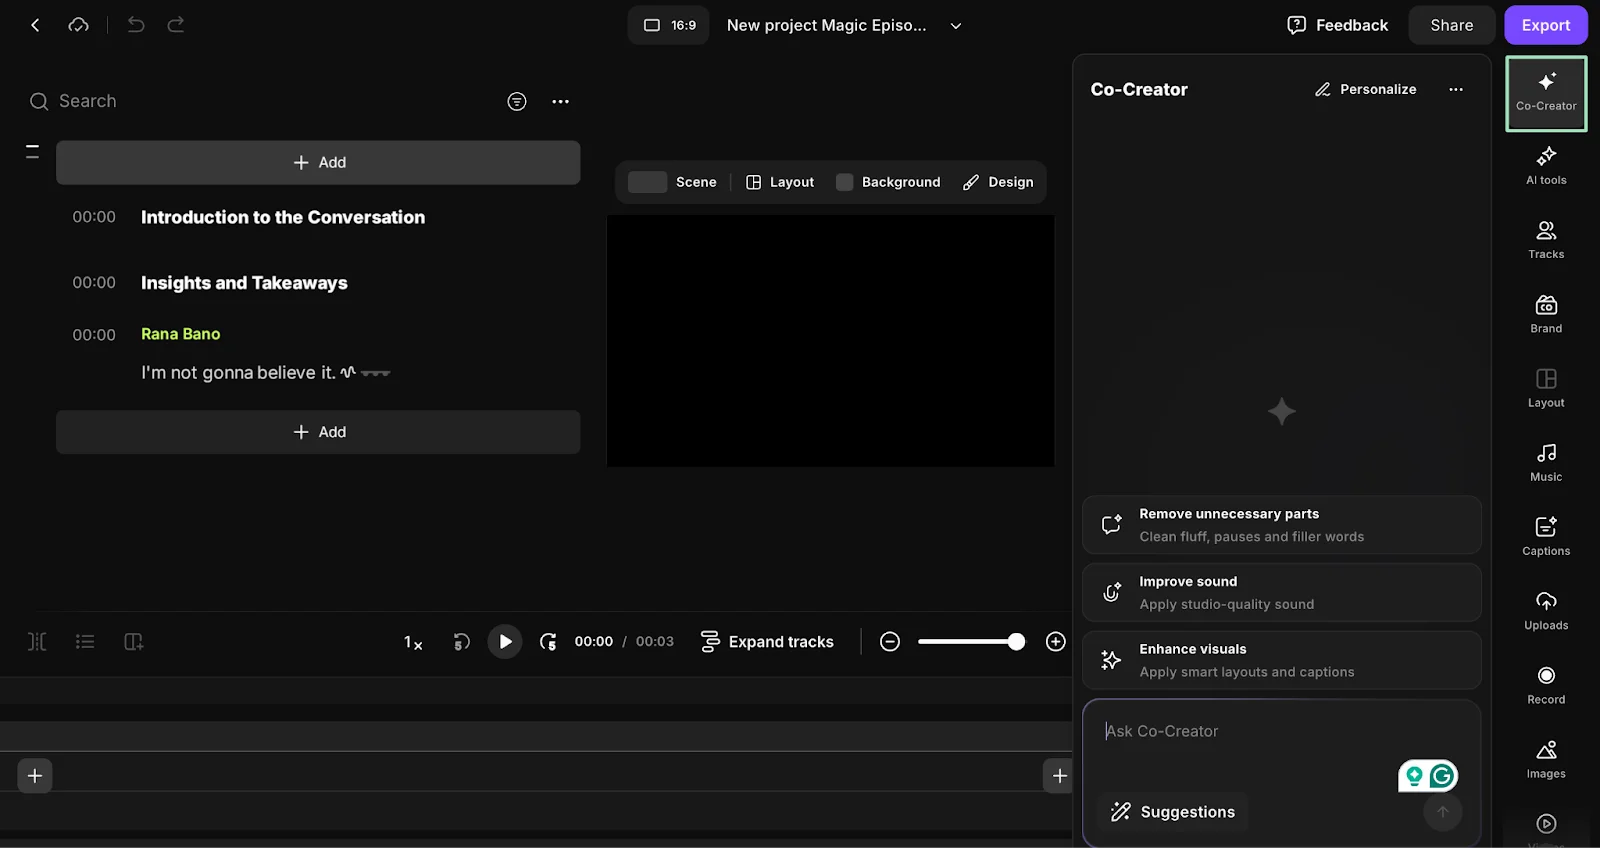Open Co-Creator sidebar tab
Viewport: 1600px width, 848px height.
(x=1546, y=93)
